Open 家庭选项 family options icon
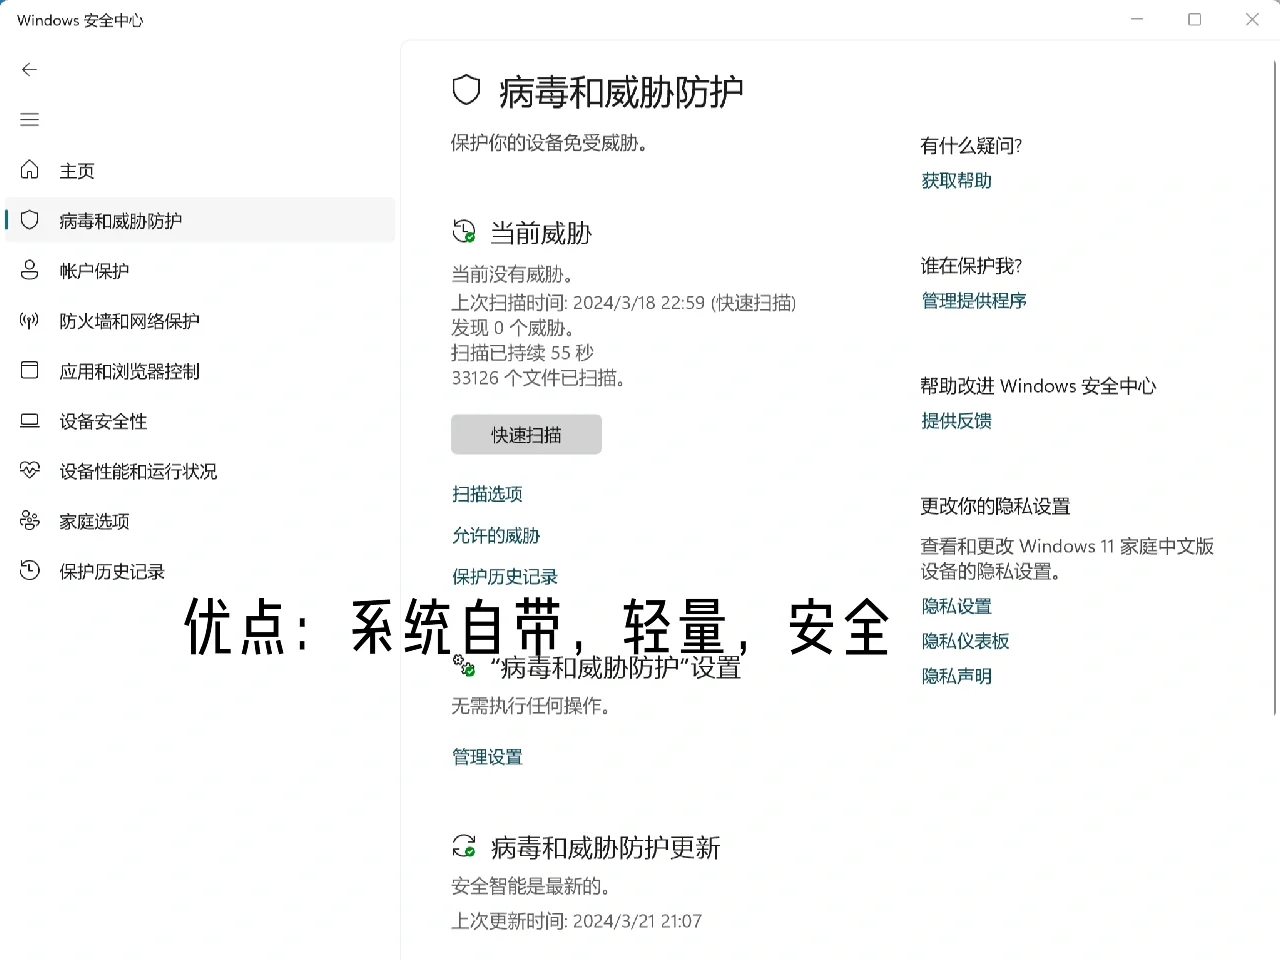This screenshot has width=1280, height=960. (x=29, y=521)
